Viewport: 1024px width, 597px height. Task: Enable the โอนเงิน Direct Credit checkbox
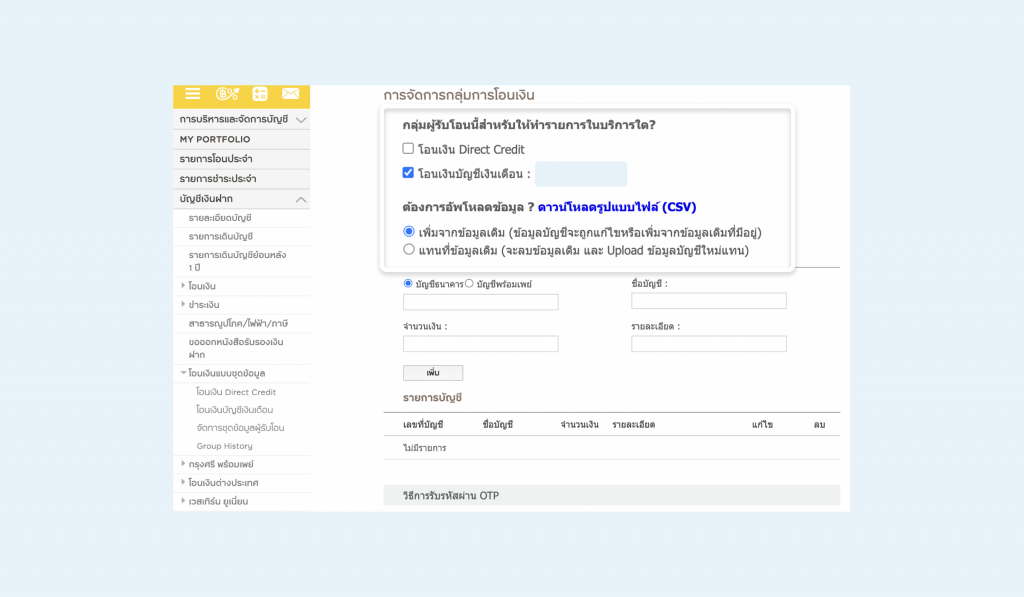(408, 148)
